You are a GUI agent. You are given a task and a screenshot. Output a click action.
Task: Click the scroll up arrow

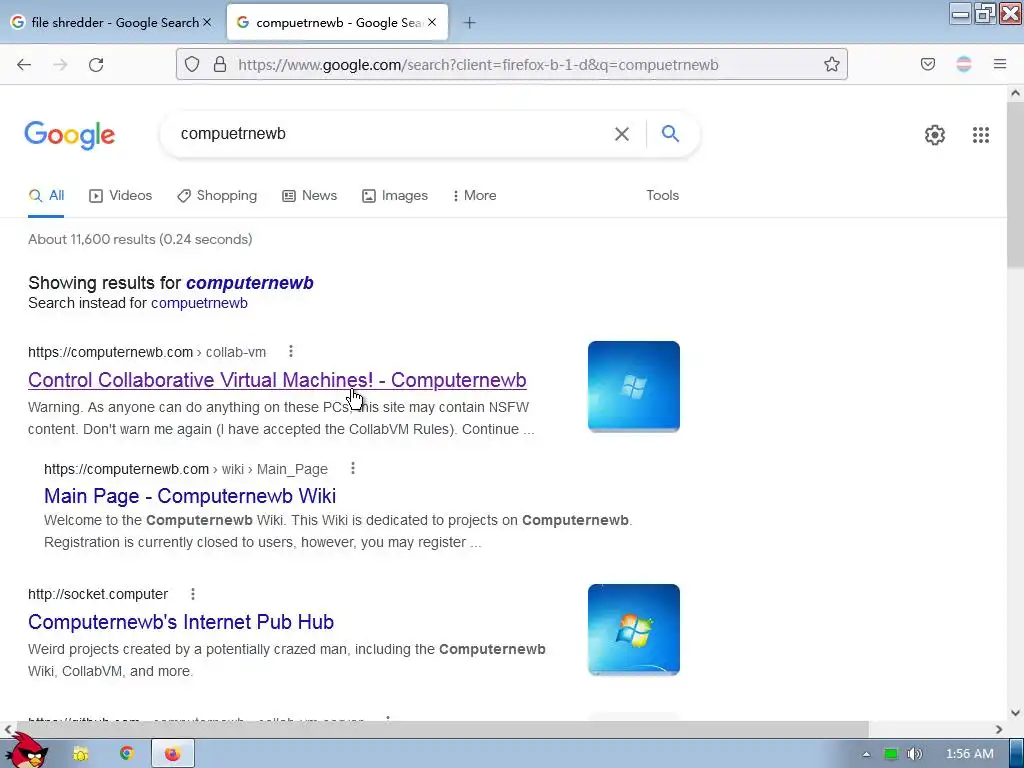[1015, 93]
